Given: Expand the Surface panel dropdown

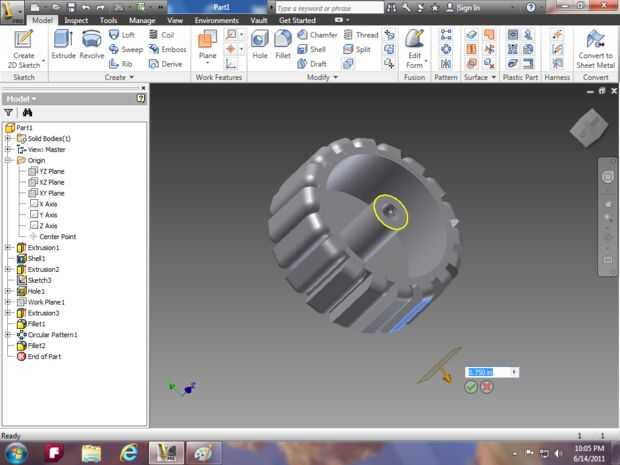Looking at the screenshot, I should pyautogui.click(x=480, y=77).
